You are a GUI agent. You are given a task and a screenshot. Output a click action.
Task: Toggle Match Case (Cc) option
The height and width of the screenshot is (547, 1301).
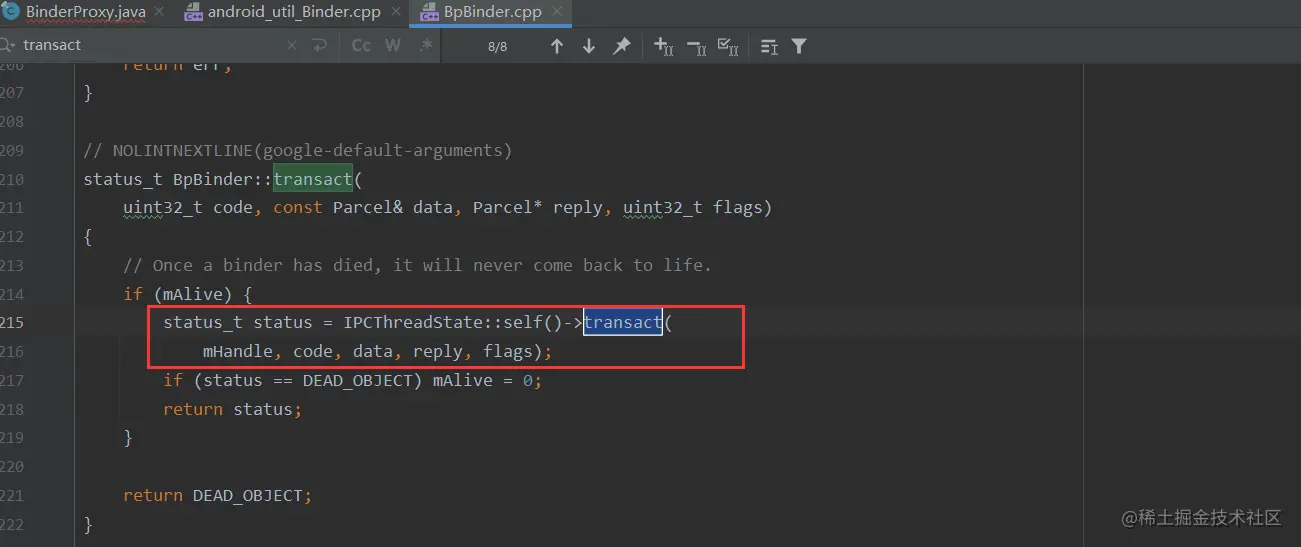362,45
